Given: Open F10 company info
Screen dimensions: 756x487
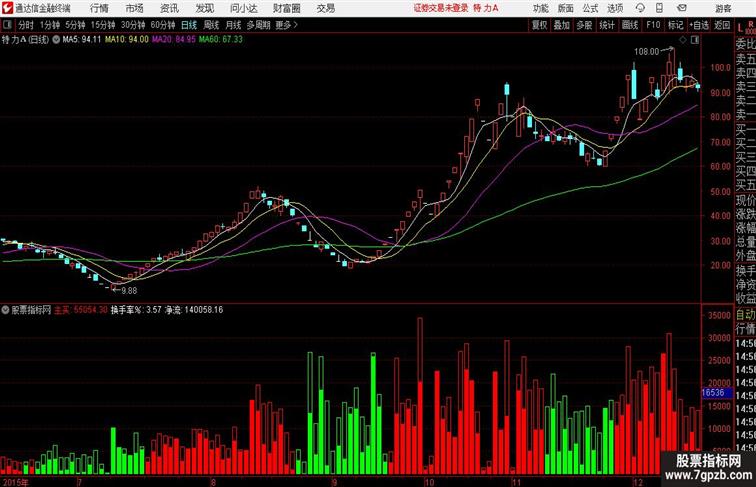Looking at the screenshot, I should [x=653, y=25].
